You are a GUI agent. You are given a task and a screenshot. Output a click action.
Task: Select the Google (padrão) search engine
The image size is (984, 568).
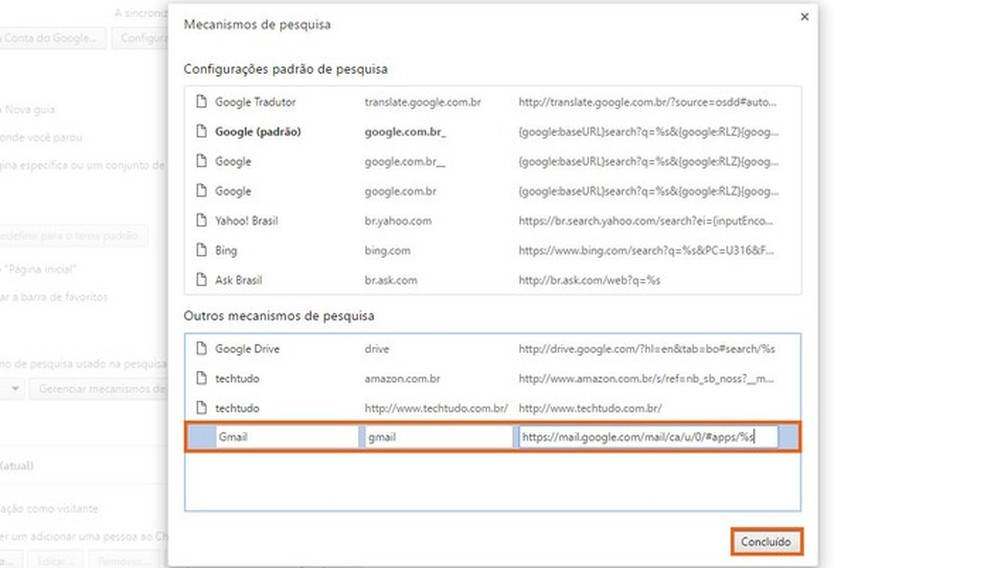(493, 131)
